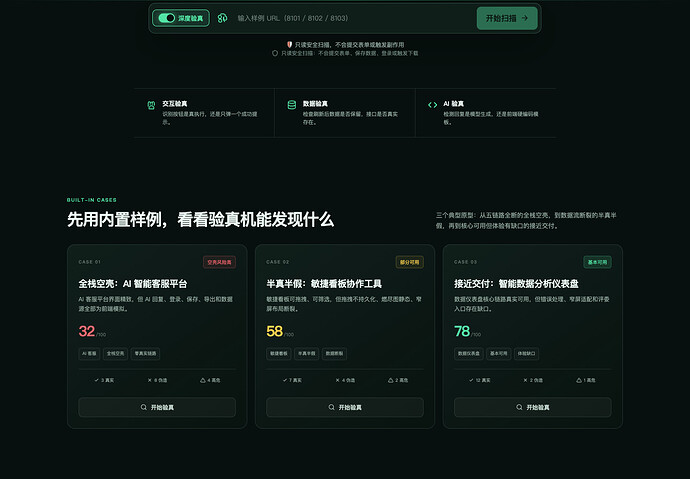Click the 交互验真 heading
Screen dimensions: 690x479
point(175,104)
